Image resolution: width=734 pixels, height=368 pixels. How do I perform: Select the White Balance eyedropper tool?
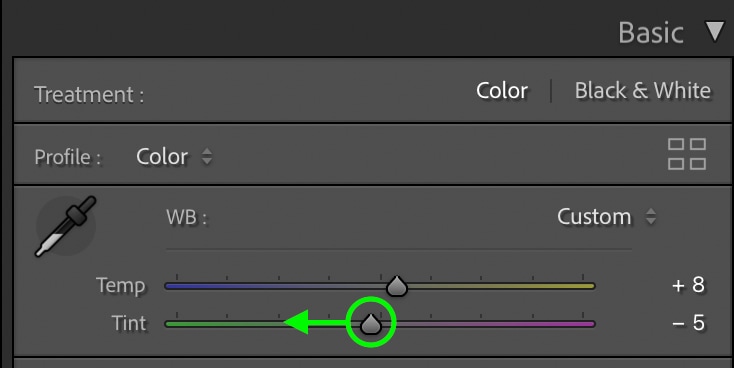[66, 226]
